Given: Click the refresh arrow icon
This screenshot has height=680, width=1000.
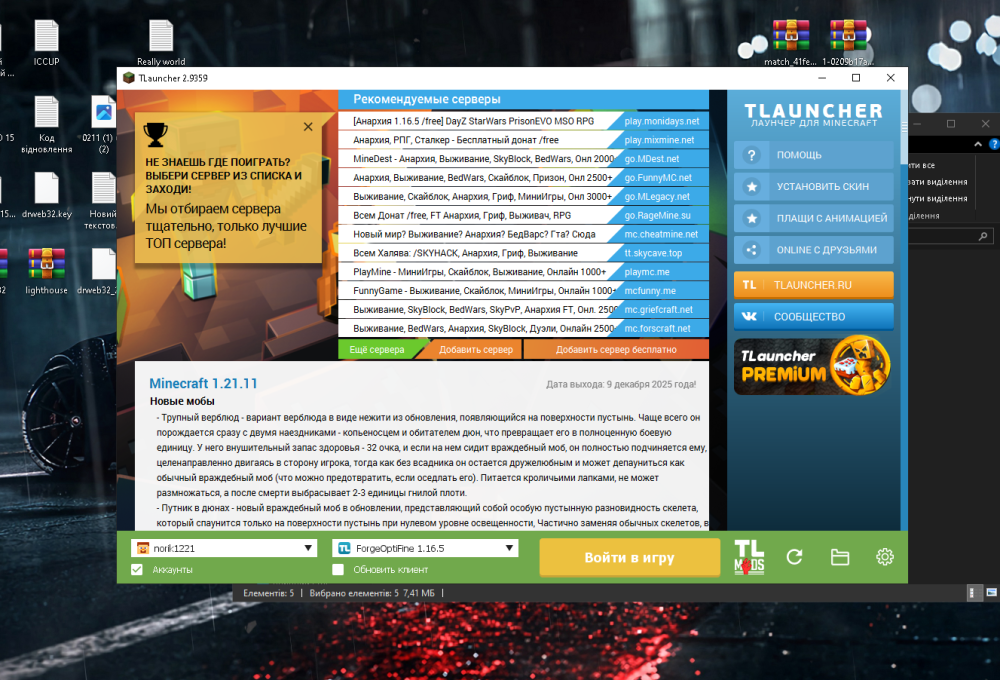Looking at the screenshot, I should click(x=794, y=557).
